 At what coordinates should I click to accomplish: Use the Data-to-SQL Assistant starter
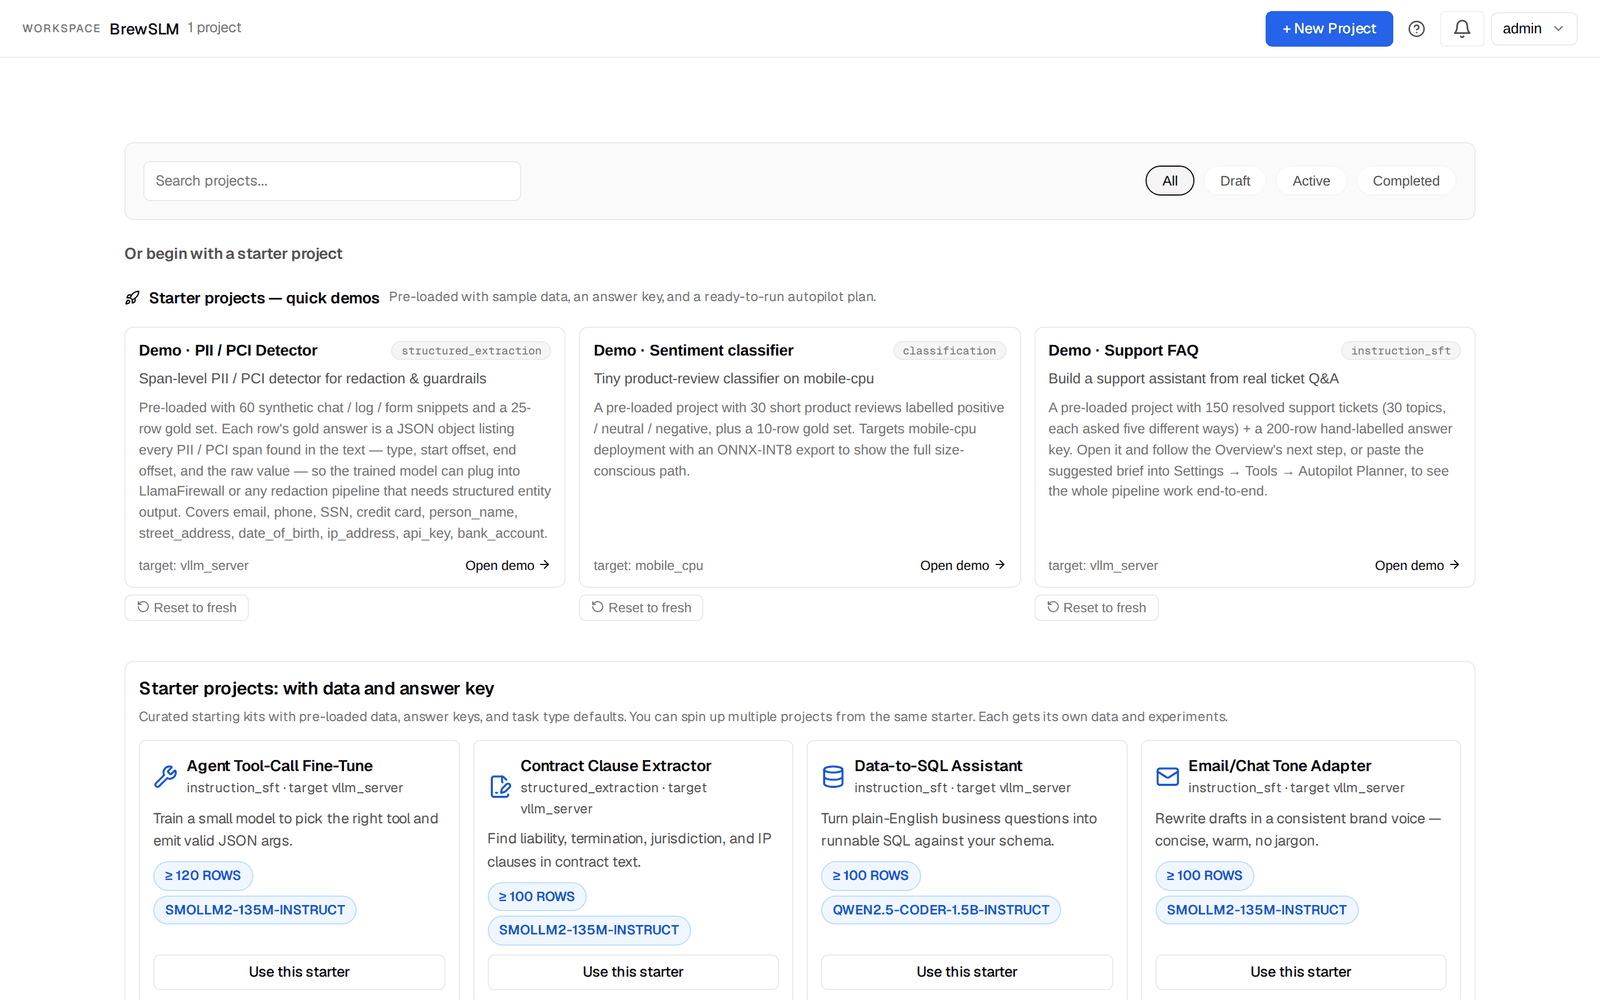pyautogui.click(x=967, y=972)
